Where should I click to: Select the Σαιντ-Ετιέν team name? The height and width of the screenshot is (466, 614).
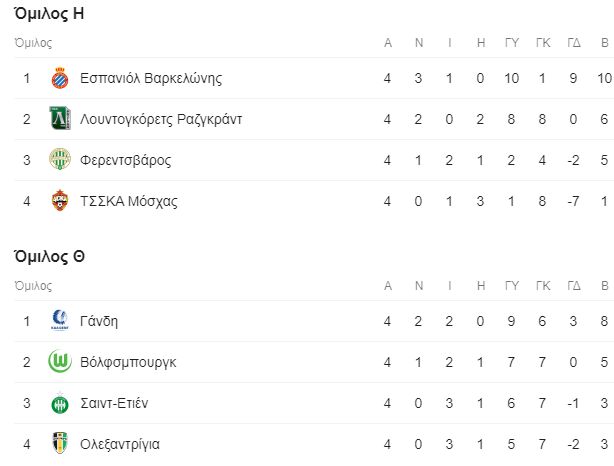pyautogui.click(x=114, y=403)
